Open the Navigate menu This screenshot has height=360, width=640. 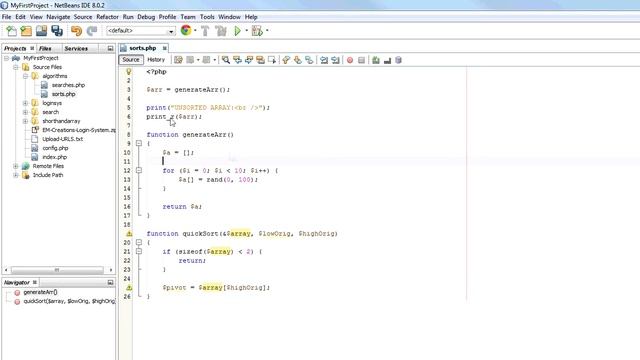(x=58, y=17)
